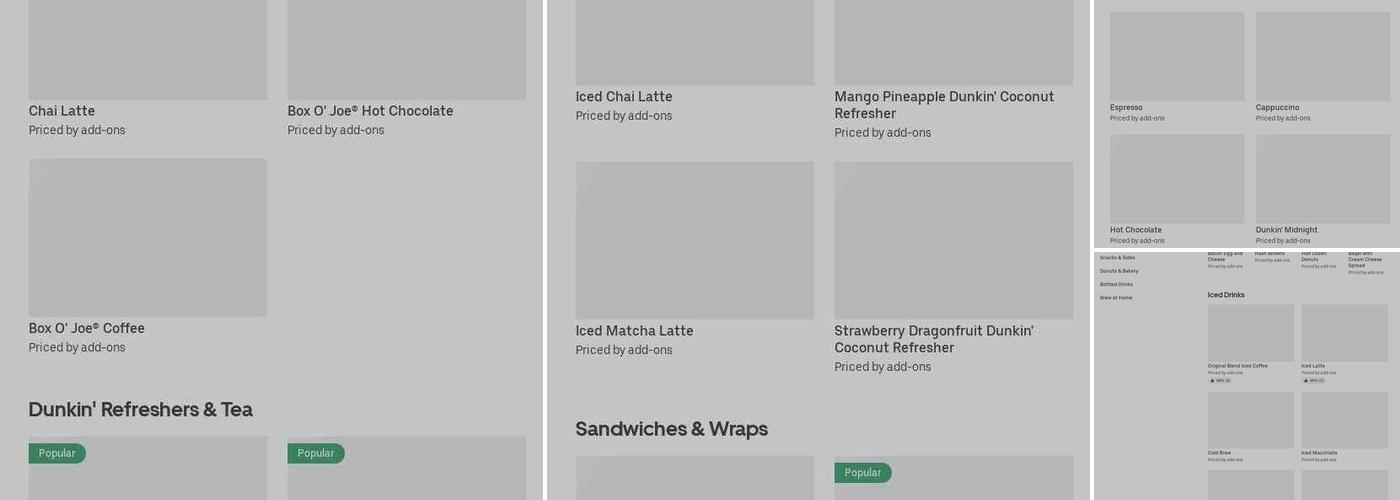Click the Iced Latte thumbs-up rating
The height and width of the screenshot is (500, 1400).
1313,380
